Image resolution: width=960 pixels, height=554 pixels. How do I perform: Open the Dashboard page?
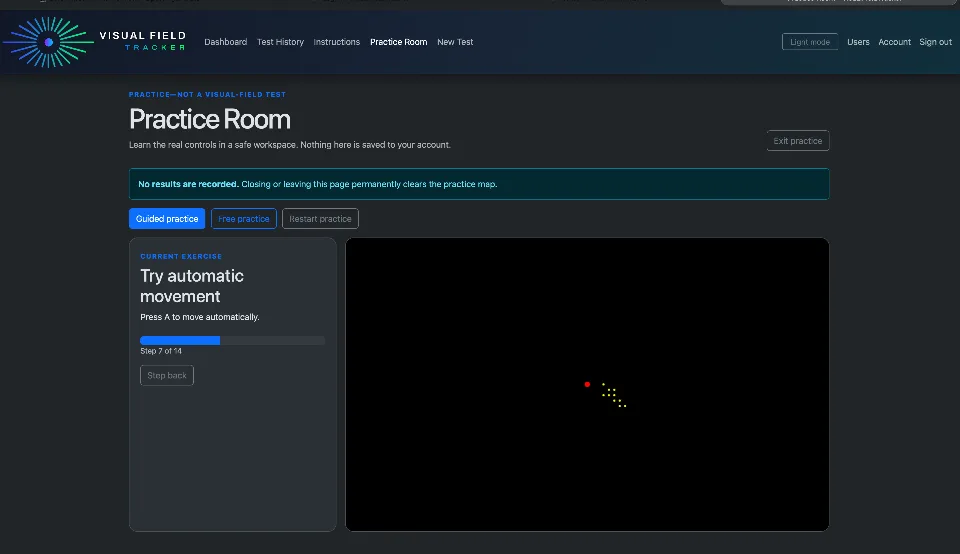[x=225, y=42]
